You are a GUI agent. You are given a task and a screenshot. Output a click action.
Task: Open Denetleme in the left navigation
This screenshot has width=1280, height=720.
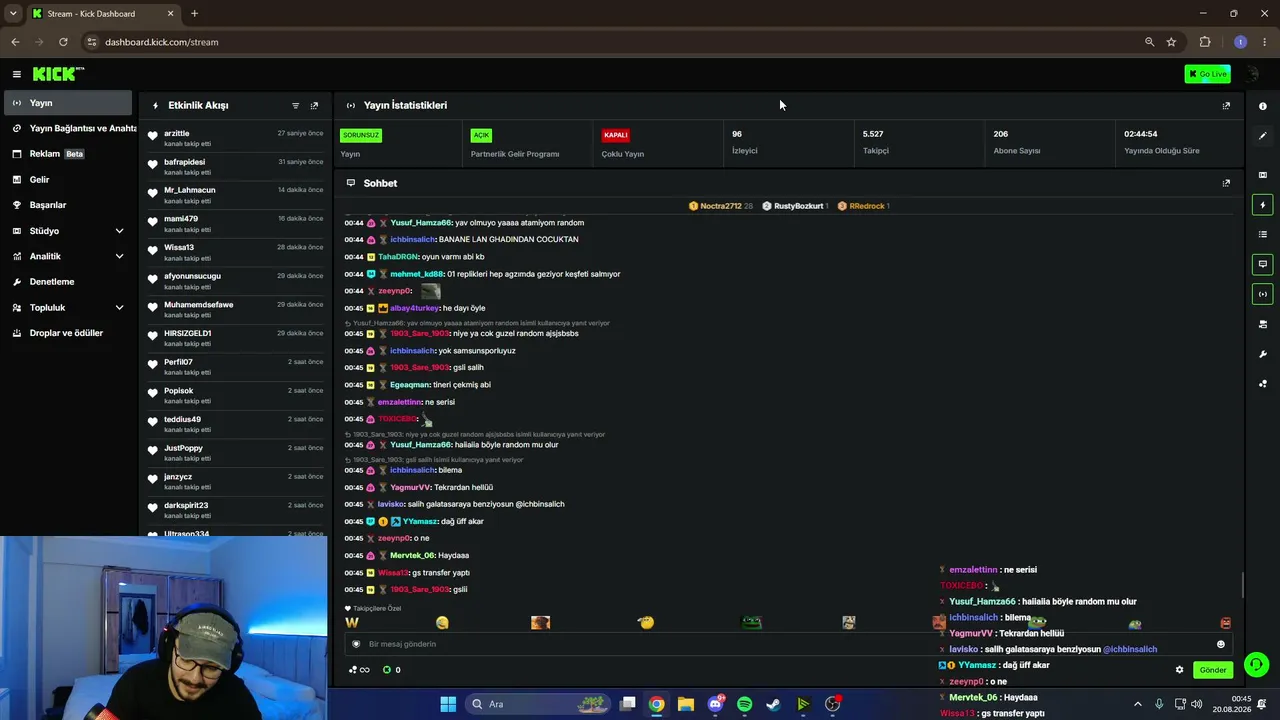(x=68, y=282)
